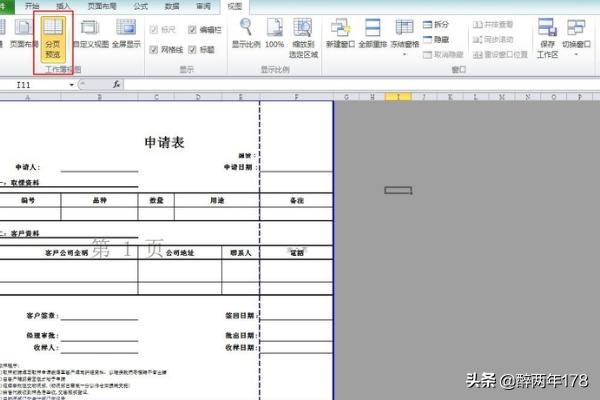The image size is (600, 400).
Task: Select the 分页预览 page break preview button
Action: (53, 40)
